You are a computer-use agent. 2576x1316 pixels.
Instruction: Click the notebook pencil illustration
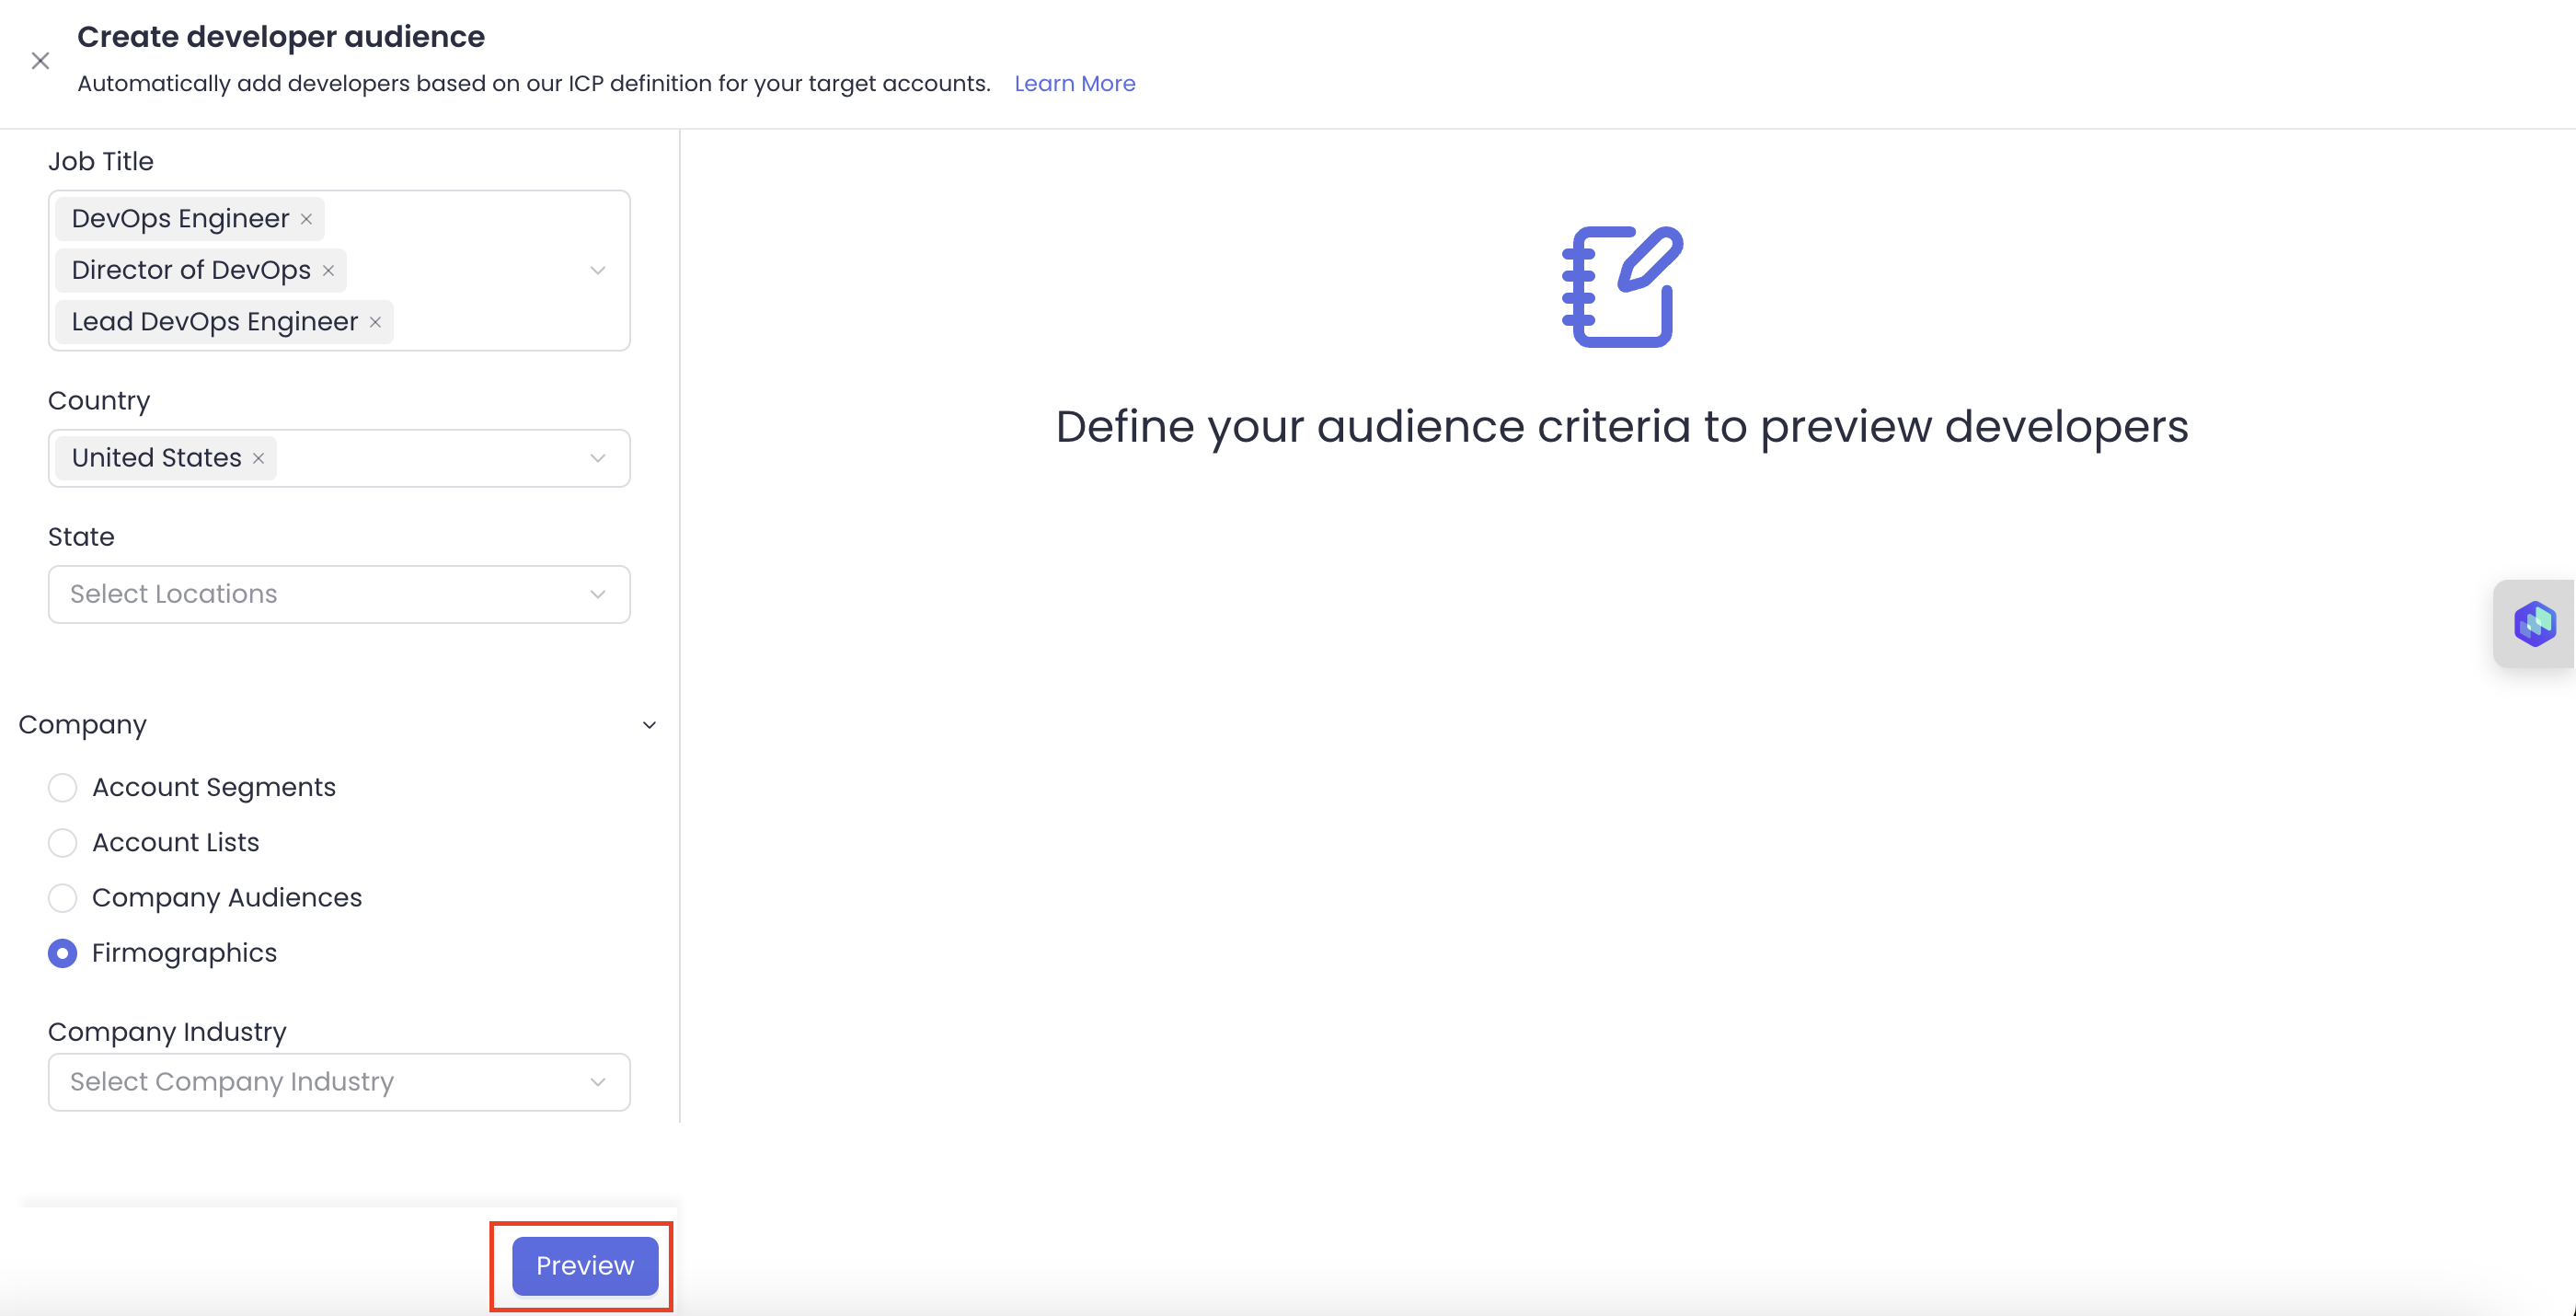point(1621,287)
